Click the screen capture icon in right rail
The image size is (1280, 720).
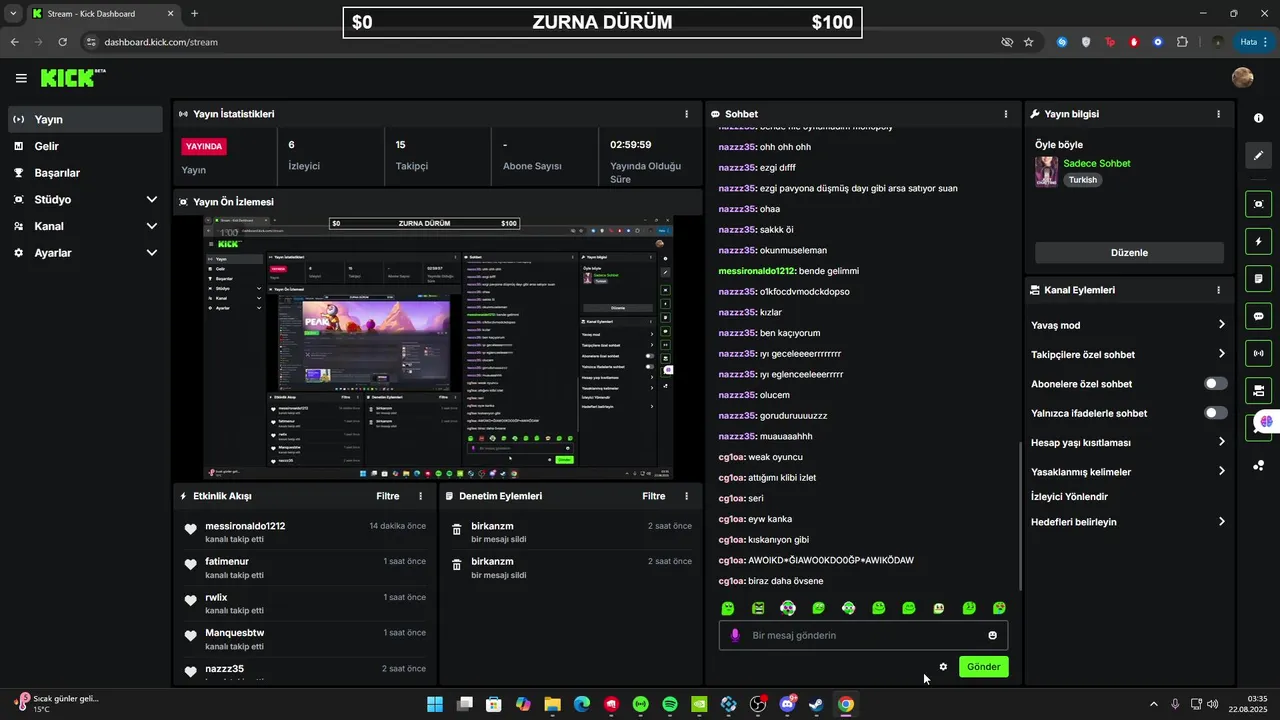tap(1258, 204)
